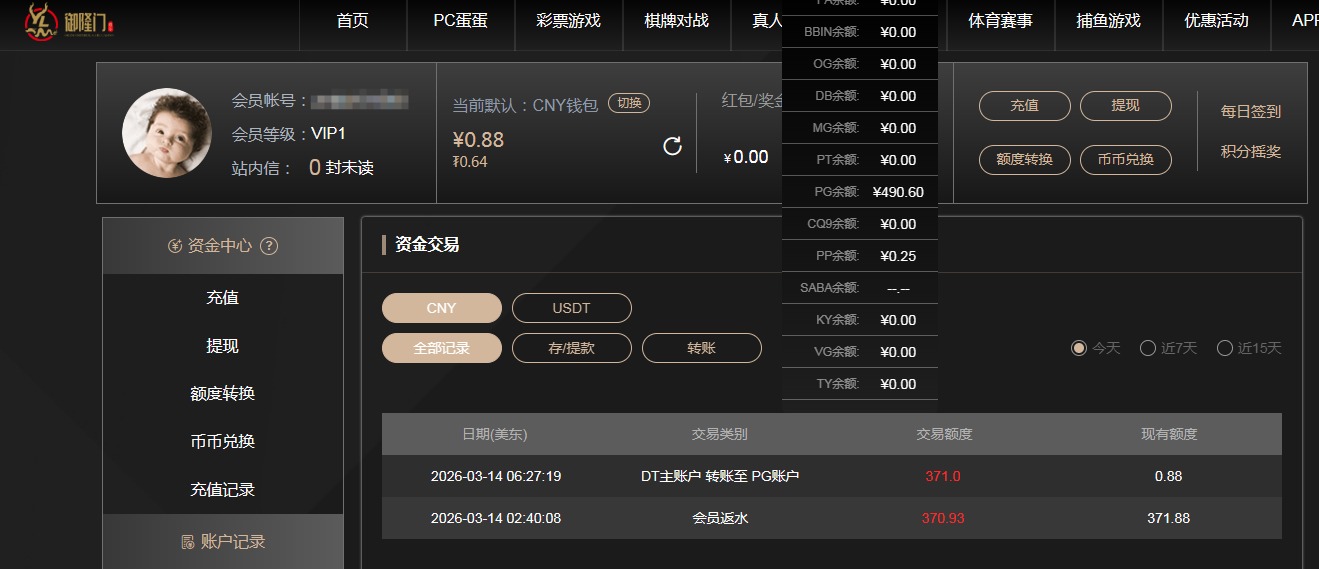Click the 账户记录 icon in the sidebar
This screenshot has width=1319, height=569.
pyautogui.click(x=188, y=542)
